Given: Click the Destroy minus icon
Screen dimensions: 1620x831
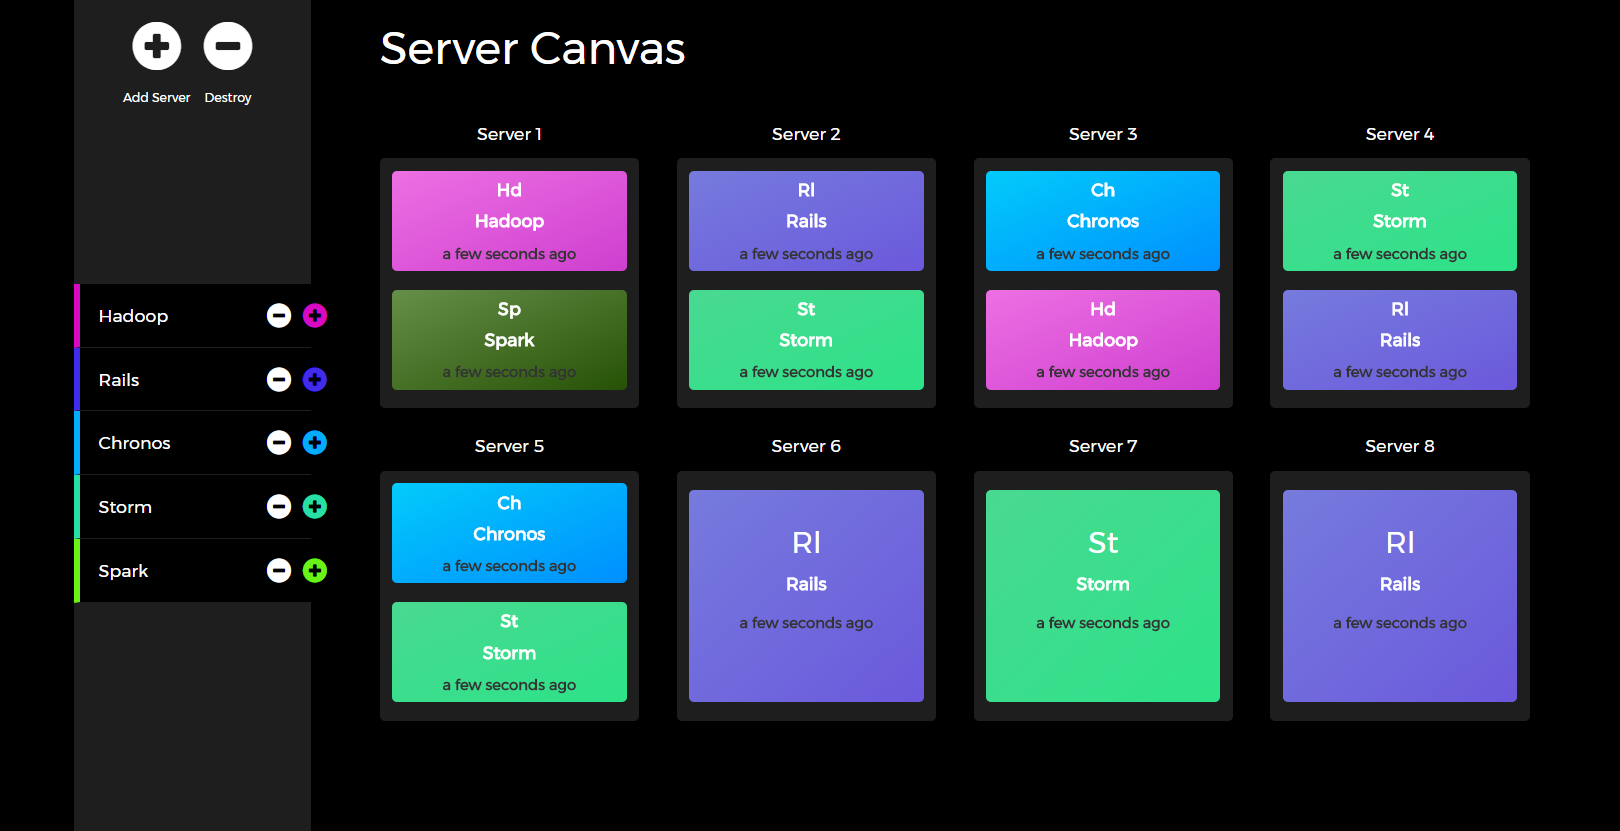Looking at the screenshot, I should (228, 46).
